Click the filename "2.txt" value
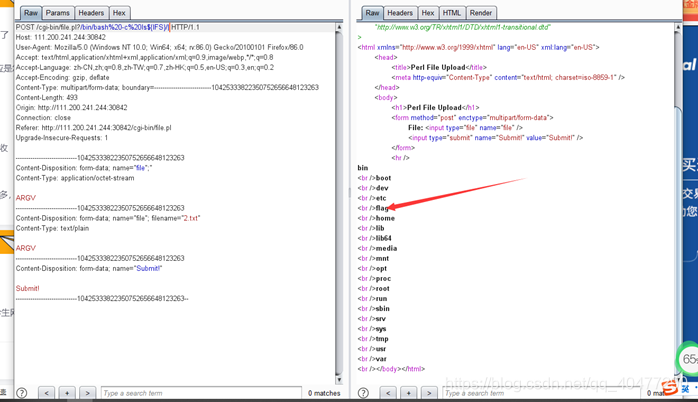The width and height of the screenshot is (698, 402). (x=191, y=218)
